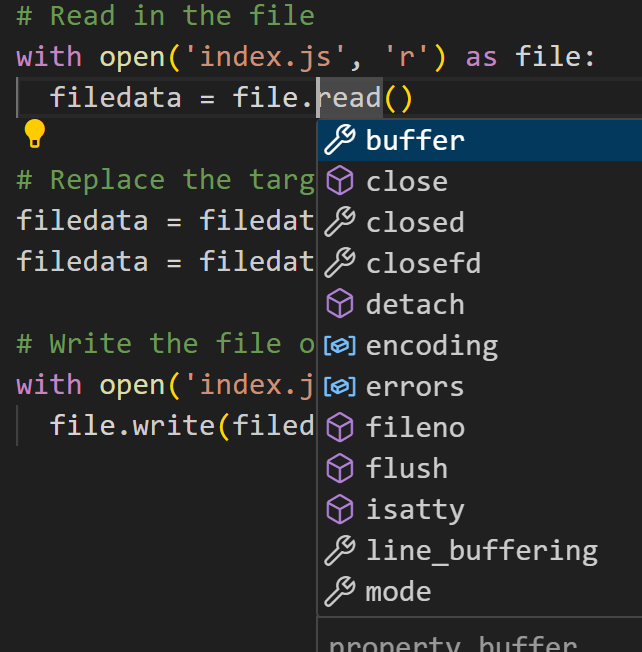The image size is (642, 652).
Task: Click the cube icon next to close
Action: [x=340, y=180]
